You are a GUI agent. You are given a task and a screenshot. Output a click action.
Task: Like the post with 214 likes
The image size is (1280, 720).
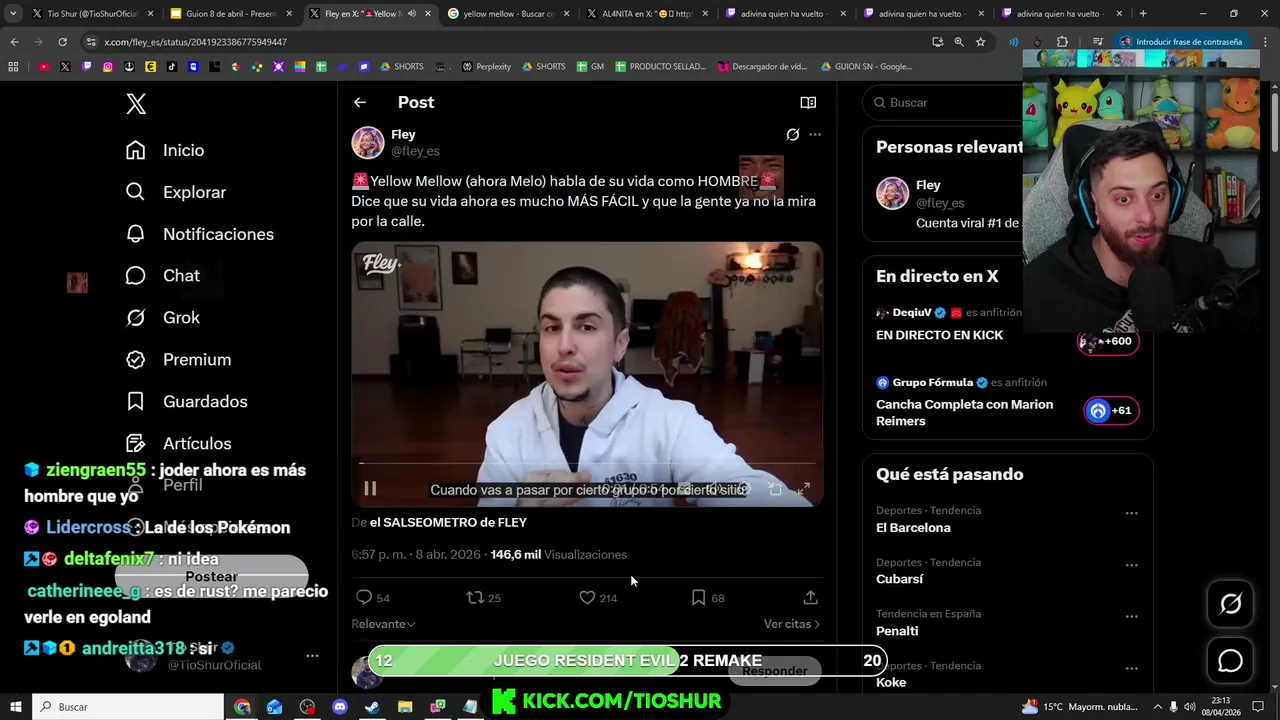coord(598,597)
